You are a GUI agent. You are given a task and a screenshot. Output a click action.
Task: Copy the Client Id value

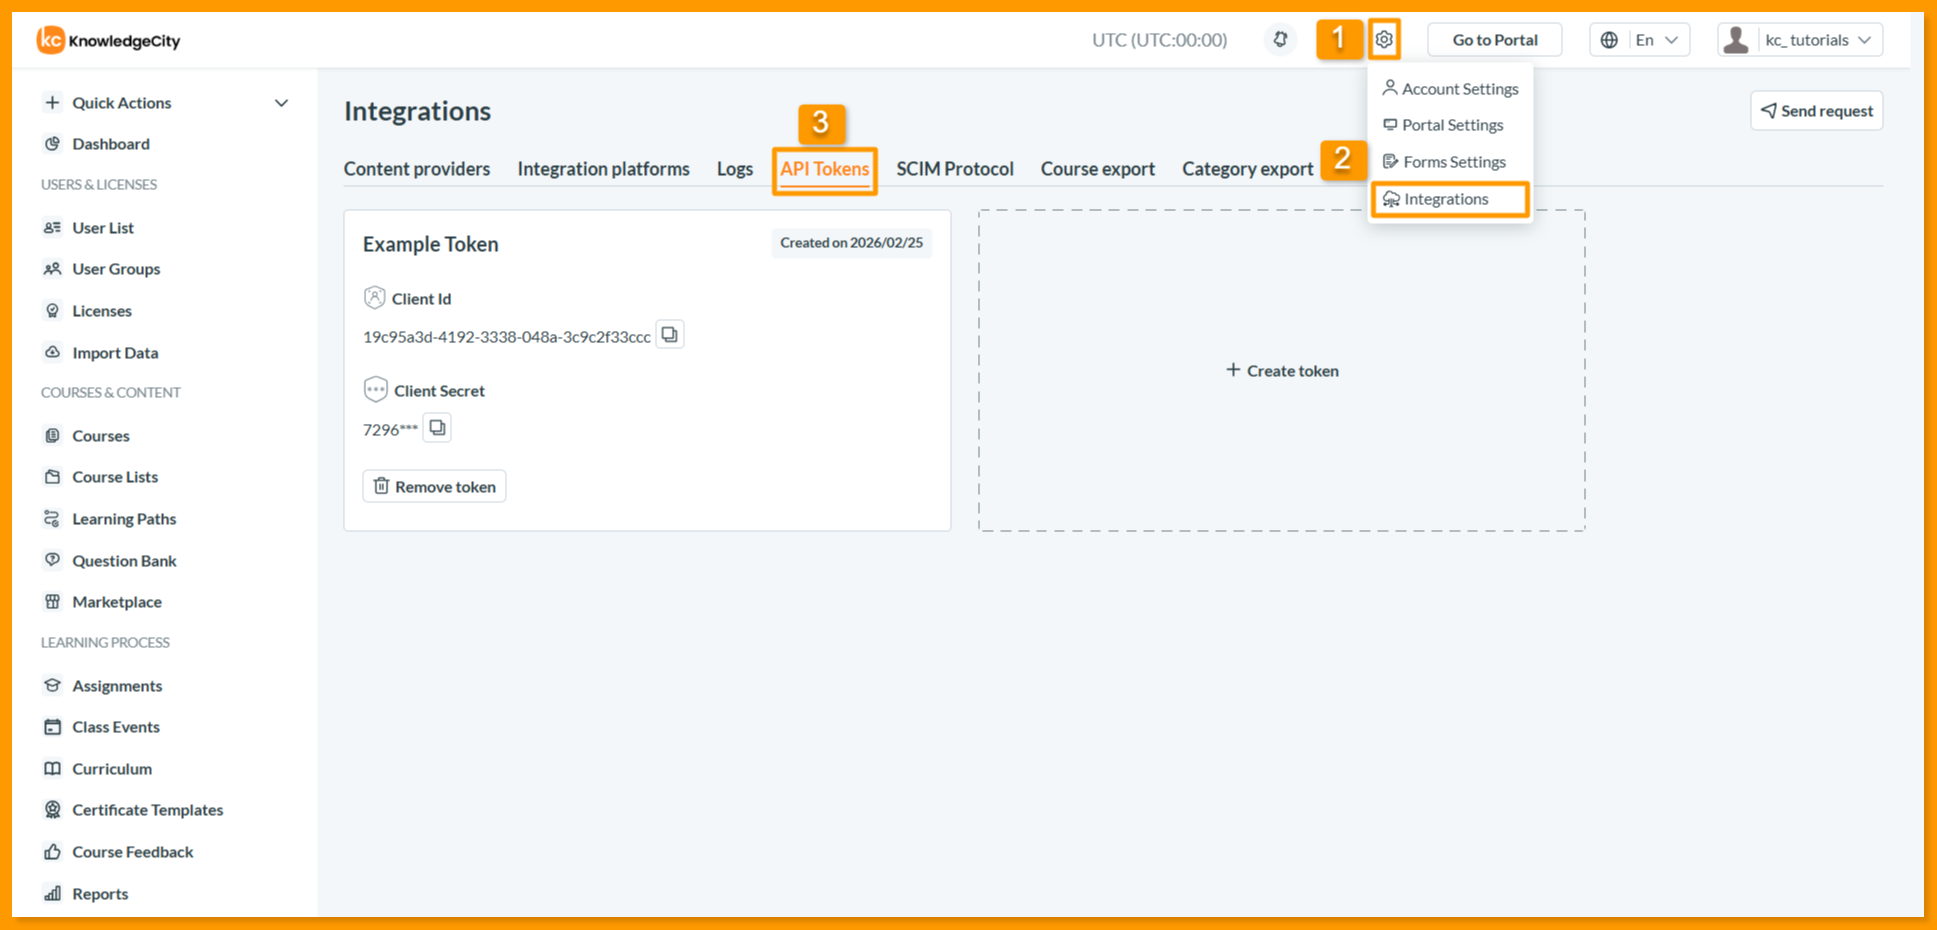click(670, 335)
